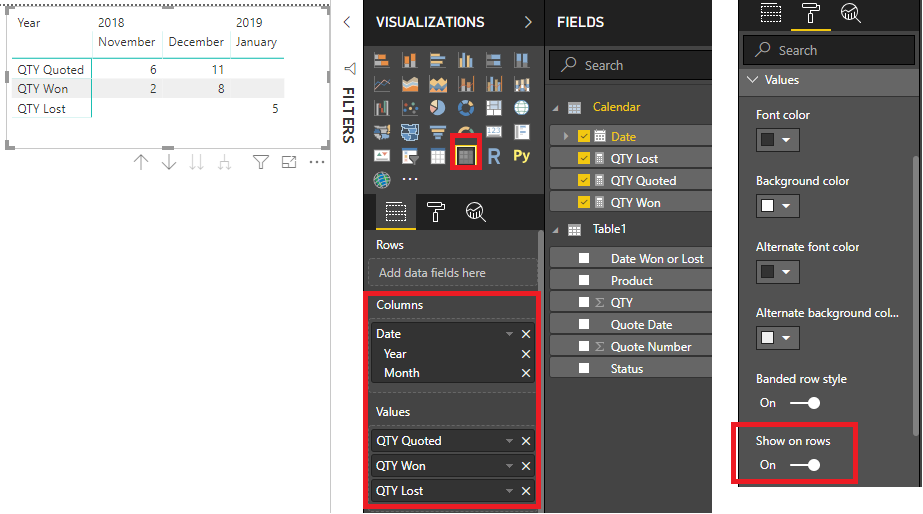Click the Fields search box

tap(631, 65)
